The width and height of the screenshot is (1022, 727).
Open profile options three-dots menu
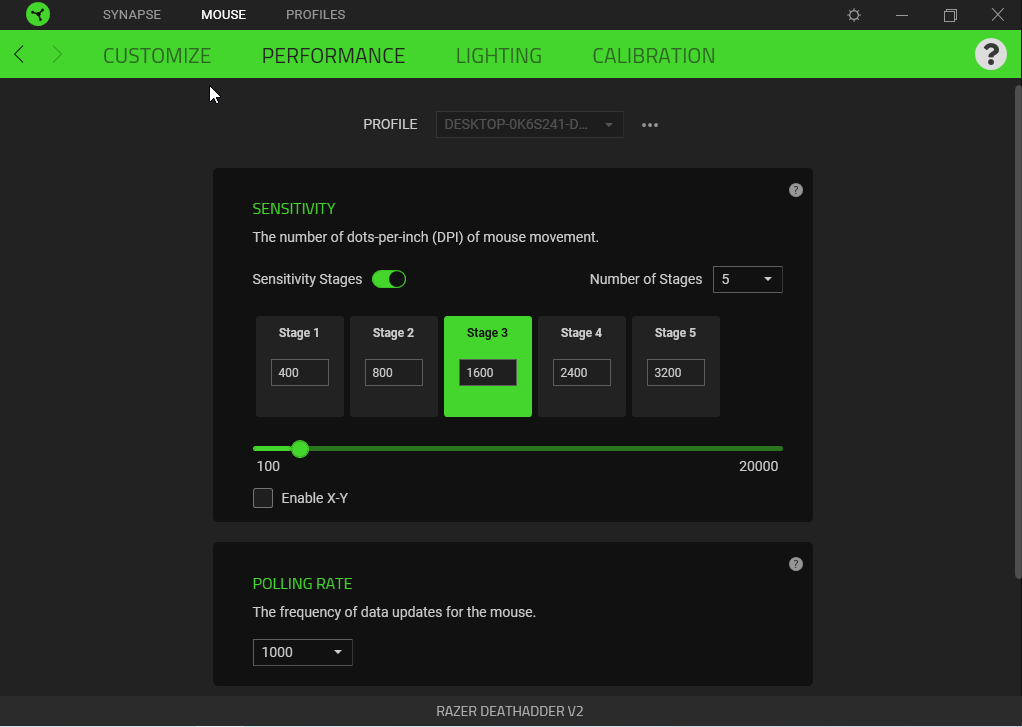[650, 125]
